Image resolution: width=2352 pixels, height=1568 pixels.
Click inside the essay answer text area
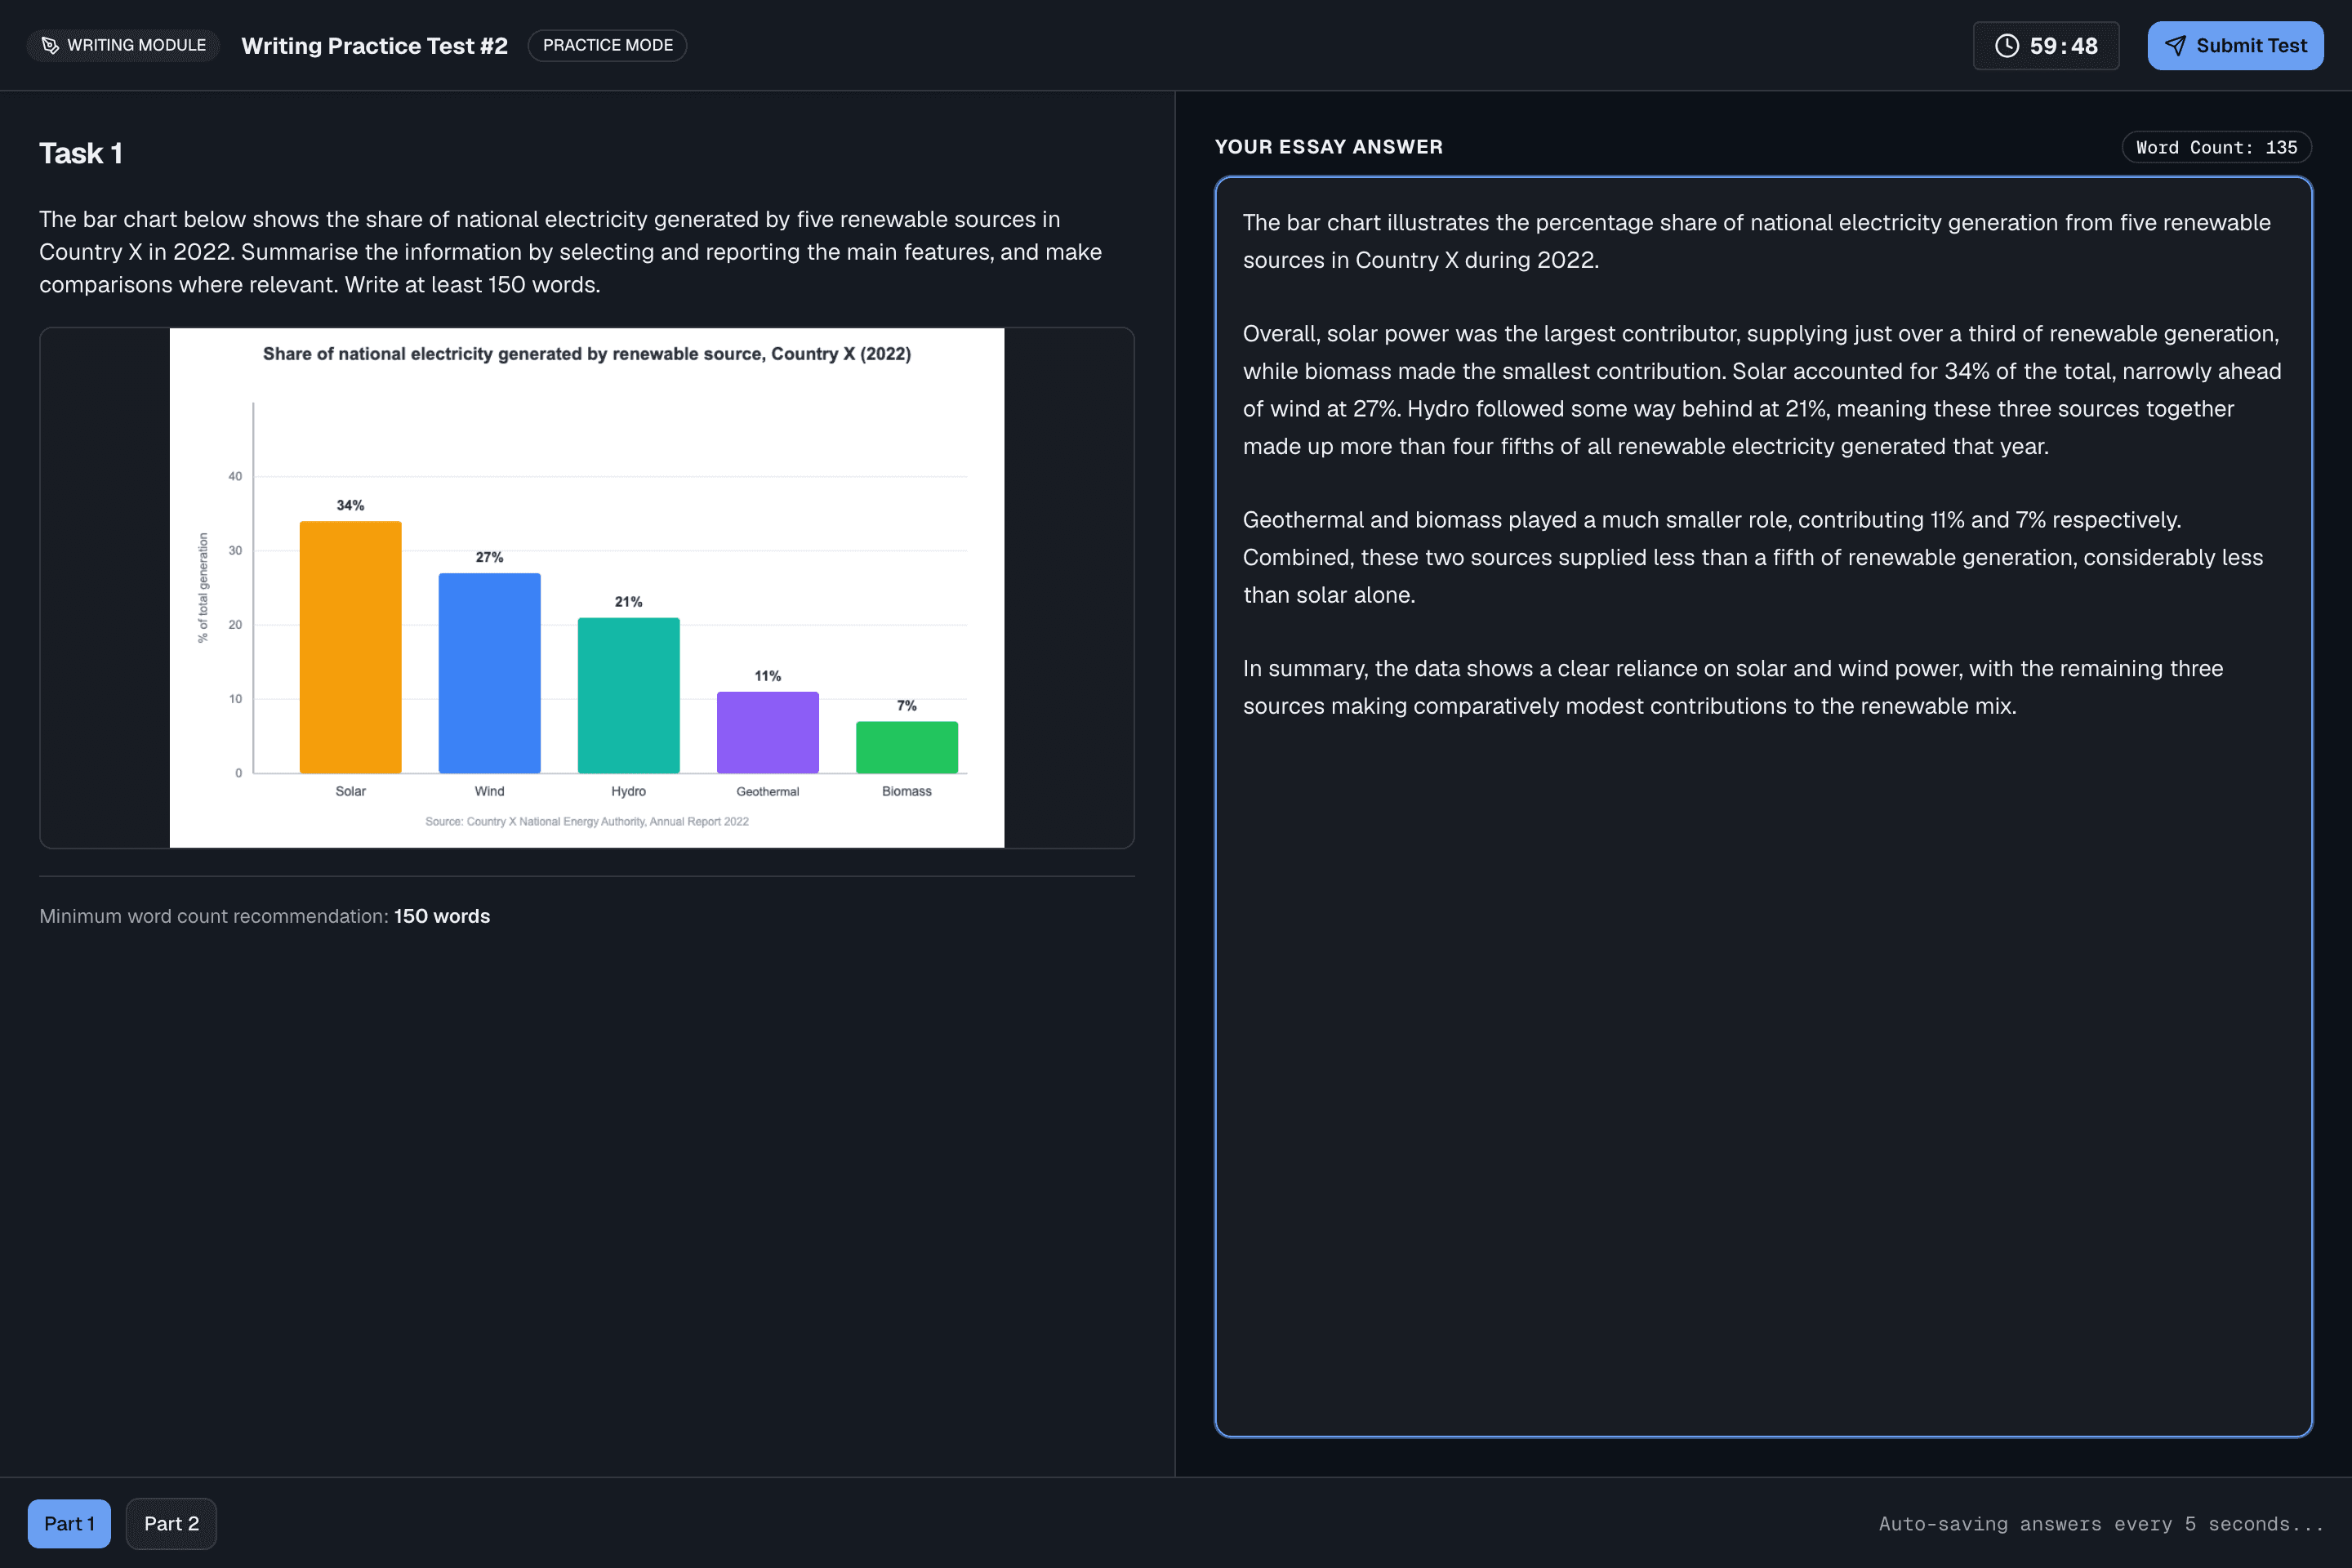click(x=1763, y=806)
